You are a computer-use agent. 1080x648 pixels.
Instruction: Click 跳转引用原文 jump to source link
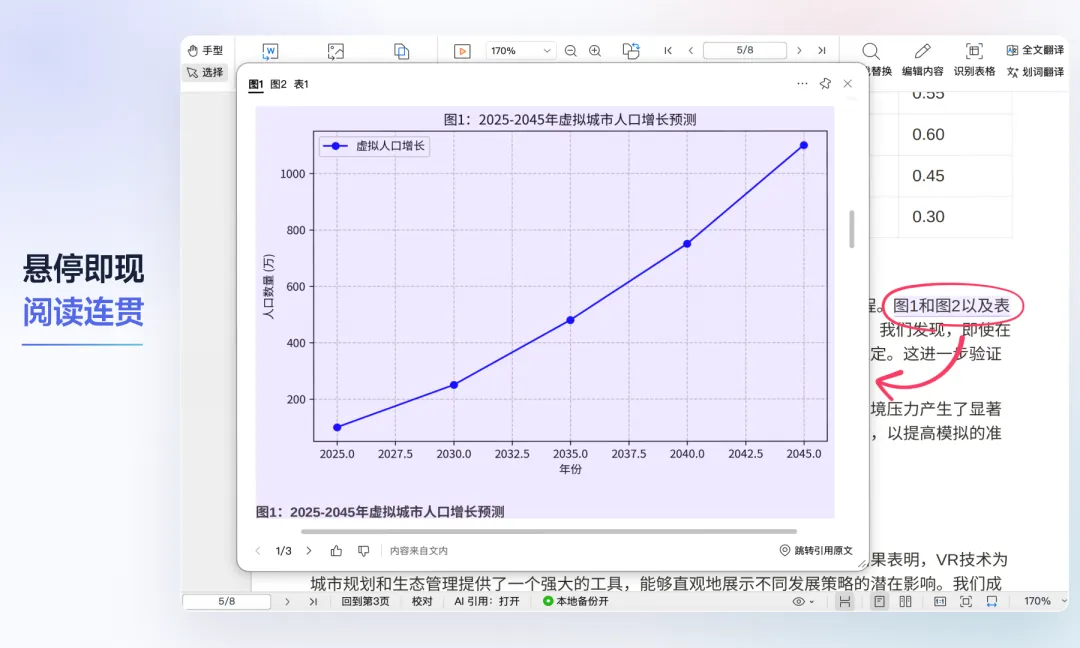click(816, 550)
